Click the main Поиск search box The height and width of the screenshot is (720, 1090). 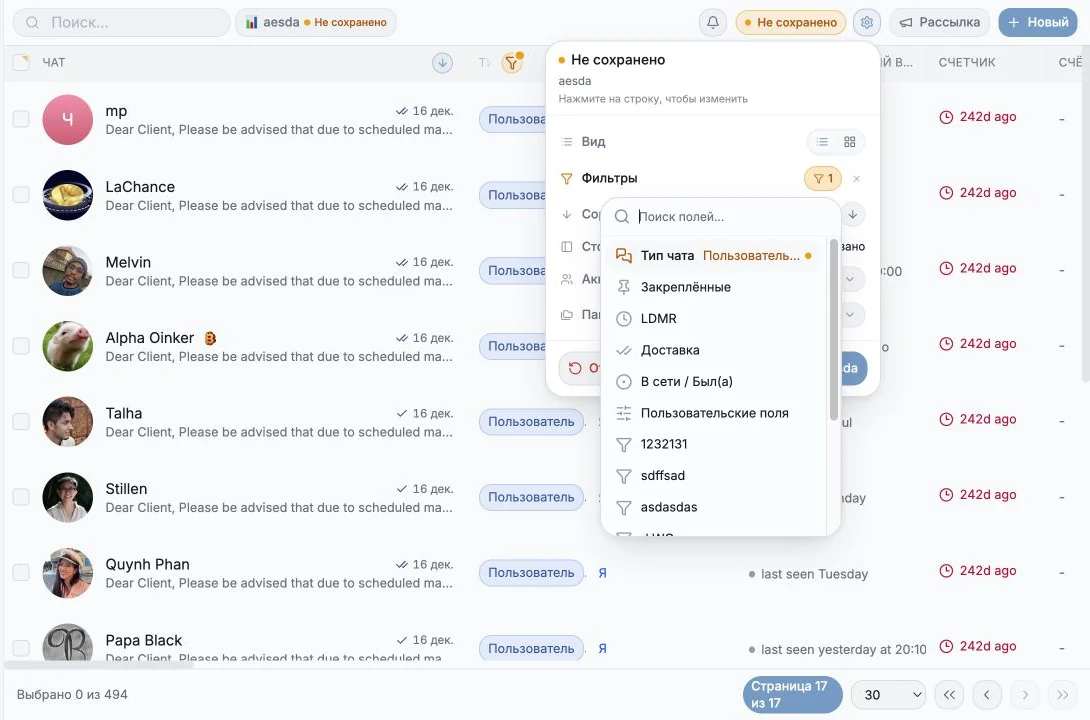coord(122,22)
